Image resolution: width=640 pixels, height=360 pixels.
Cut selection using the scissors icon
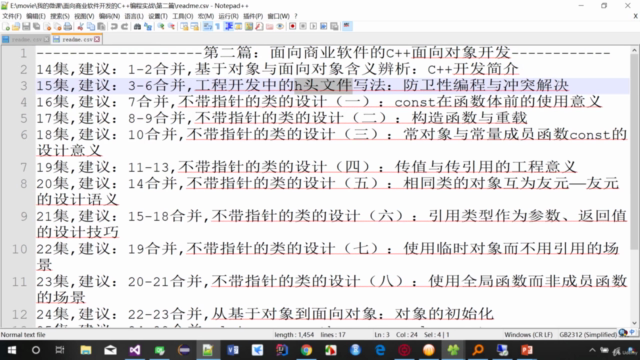click(x=80, y=27)
